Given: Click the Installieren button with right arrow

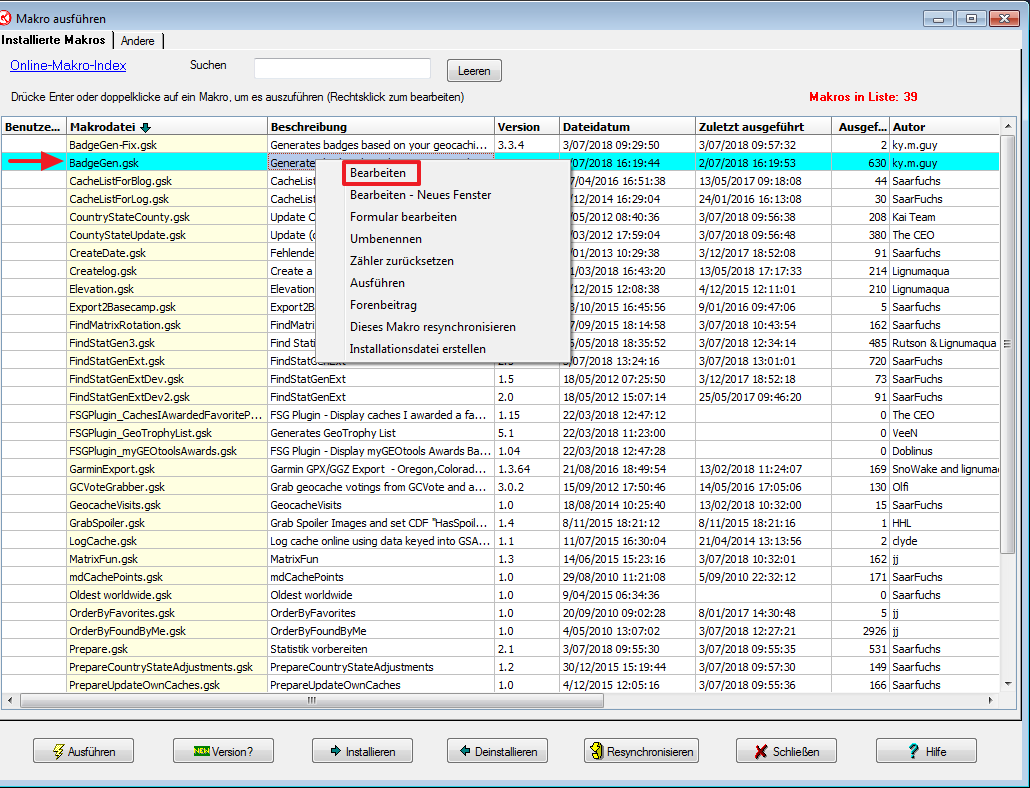Looking at the screenshot, I should pos(363,751).
